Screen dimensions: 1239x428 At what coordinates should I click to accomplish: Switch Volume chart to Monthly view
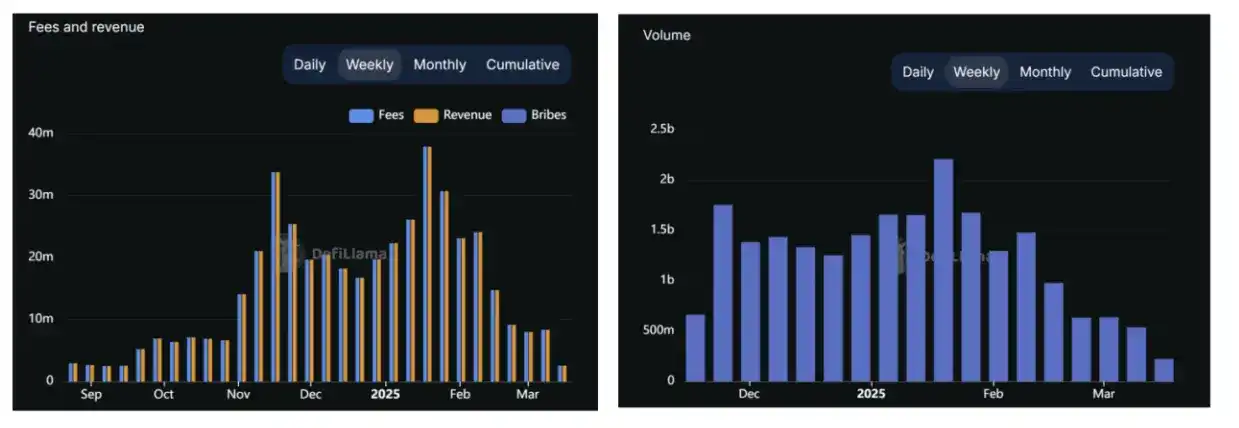coord(1045,72)
